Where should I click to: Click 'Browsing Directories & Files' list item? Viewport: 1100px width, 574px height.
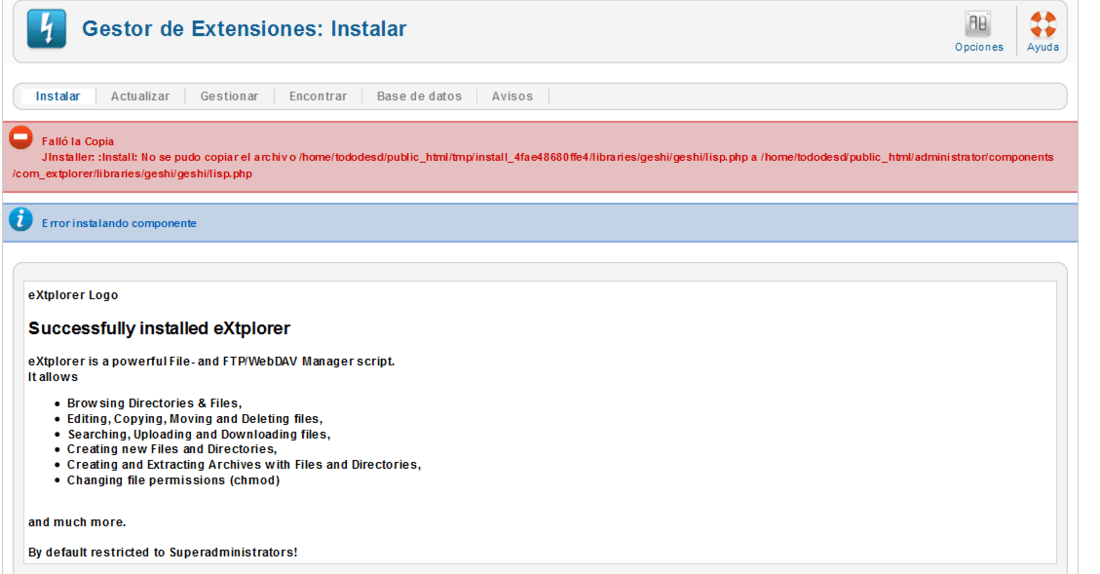(154, 403)
